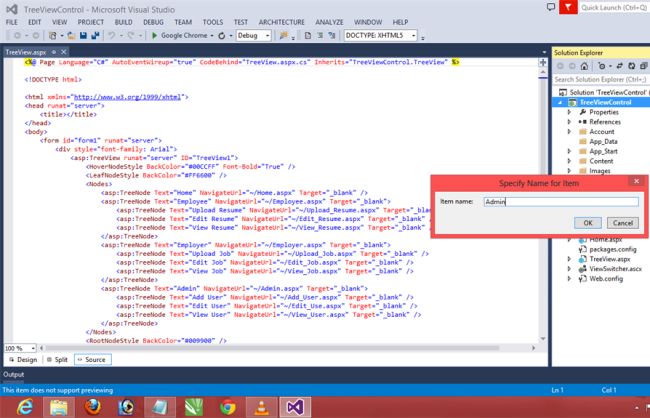
Task: Expand the References node
Action: (569, 122)
